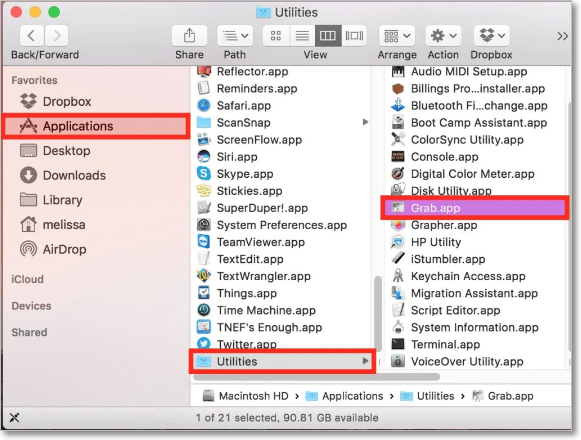The image size is (581, 440).
Task: Switch to Cover Flow view
Action: click(x=354, y=36)
